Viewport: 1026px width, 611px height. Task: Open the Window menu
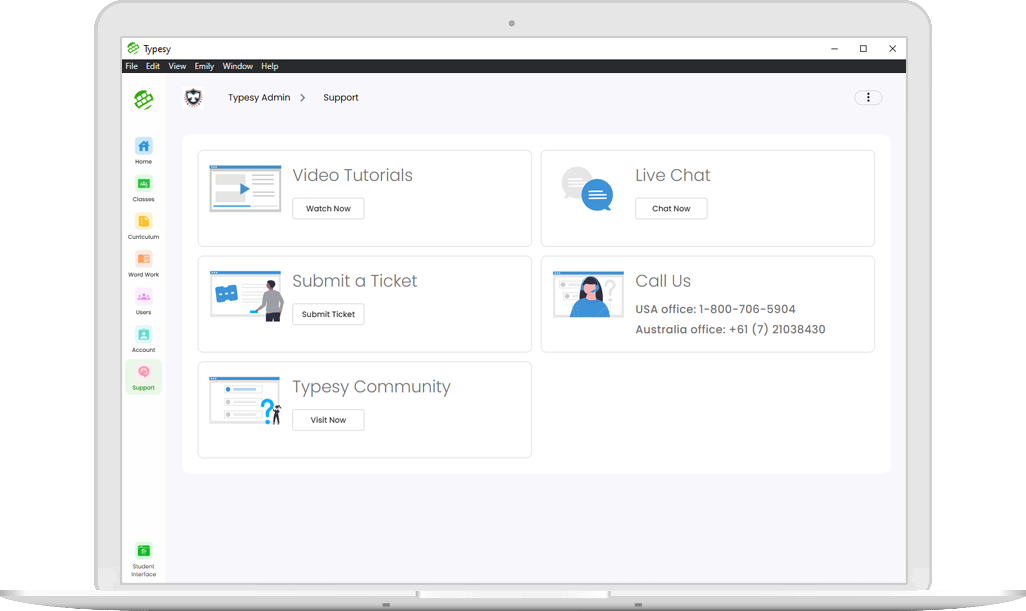[x=238, y=66]
